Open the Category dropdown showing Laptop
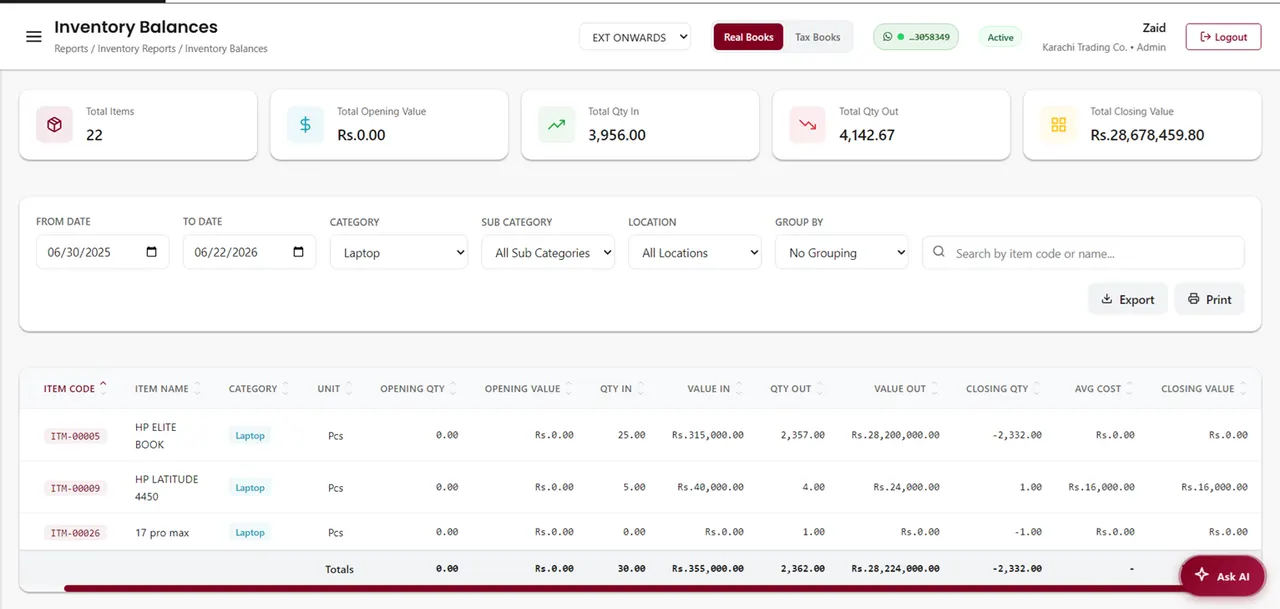 (399, 252)
